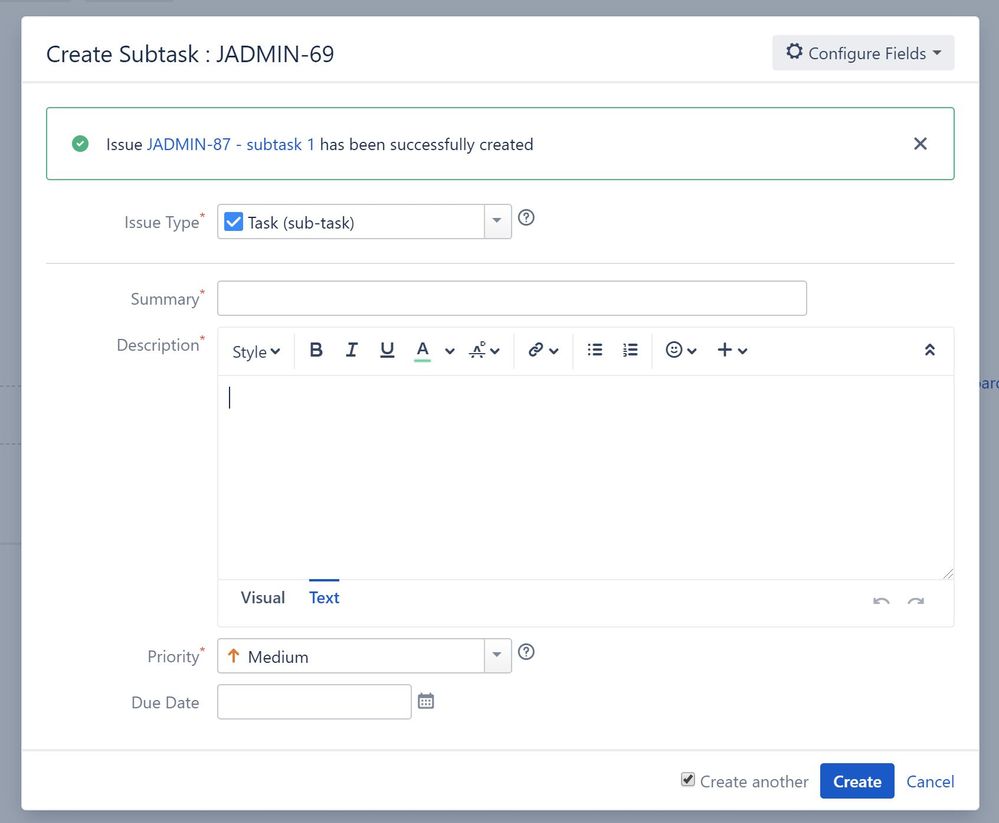999x823 pixels.
Task: Insert a numbered list
Action: coord(630,350)
